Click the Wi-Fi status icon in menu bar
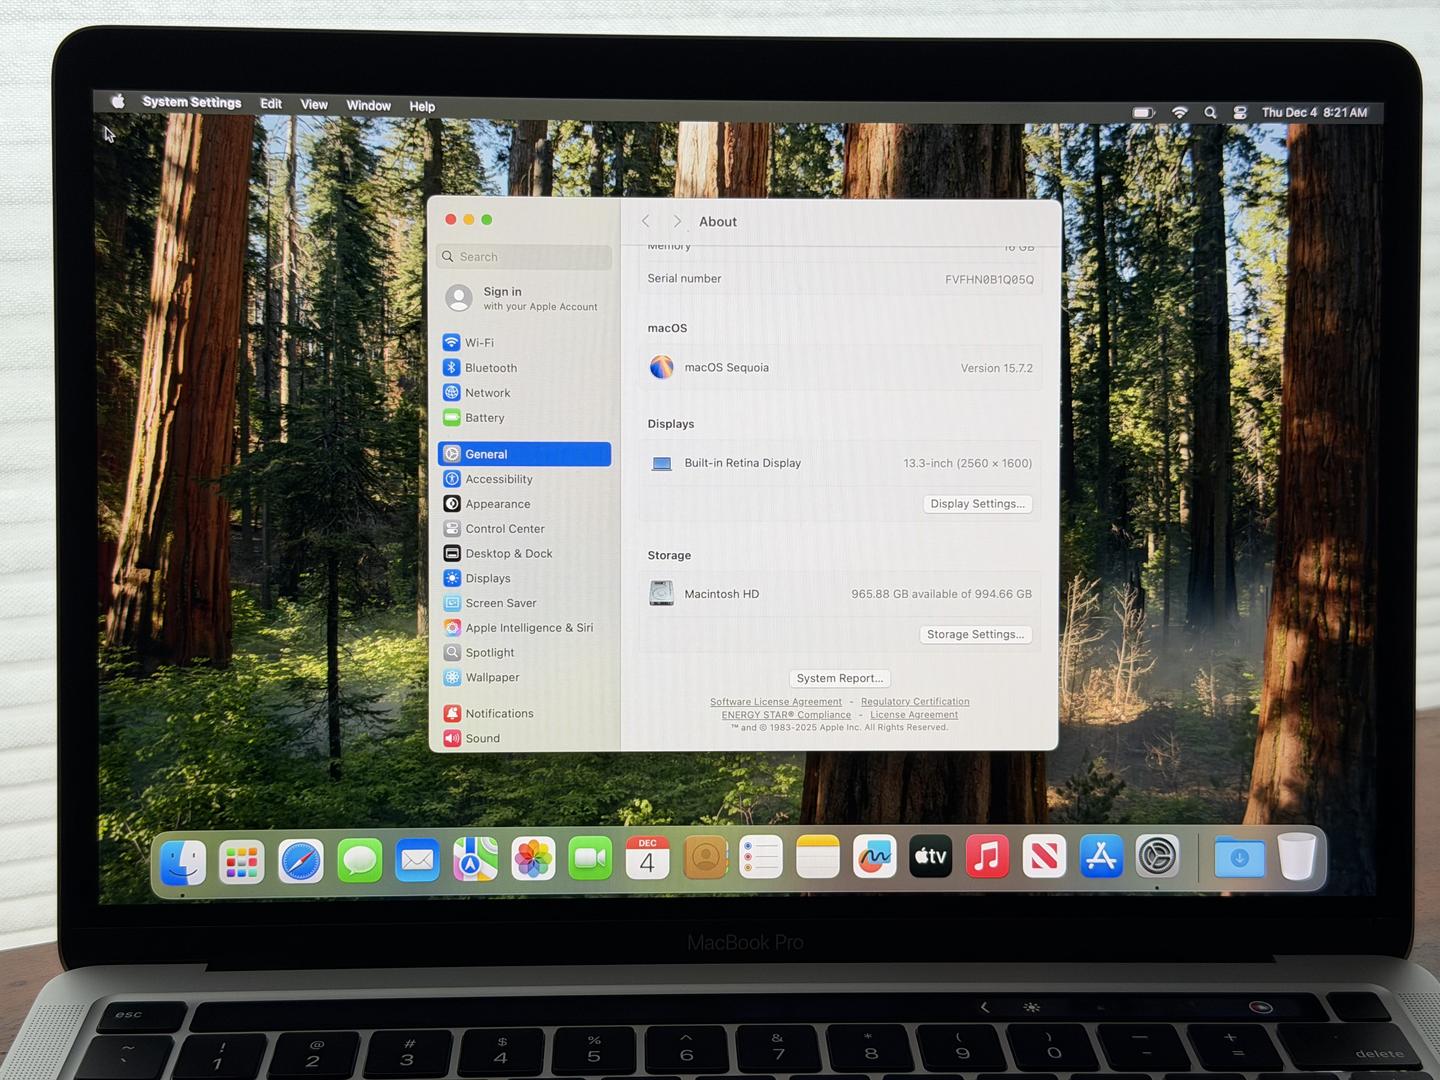This screenshot has height=1080, width=1440. click(1180, 112)
